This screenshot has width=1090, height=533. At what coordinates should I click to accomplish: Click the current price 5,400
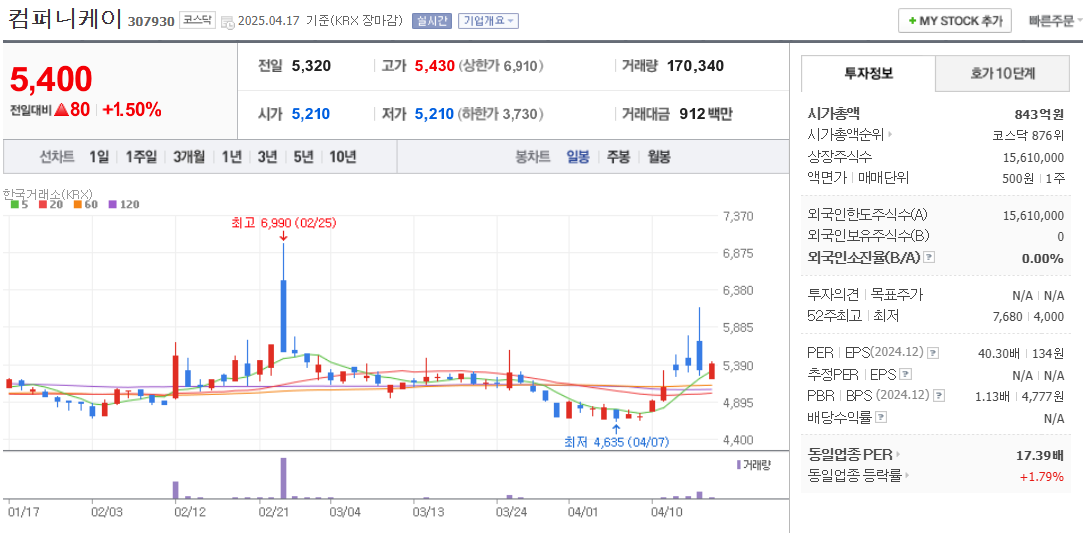[51, 79]
